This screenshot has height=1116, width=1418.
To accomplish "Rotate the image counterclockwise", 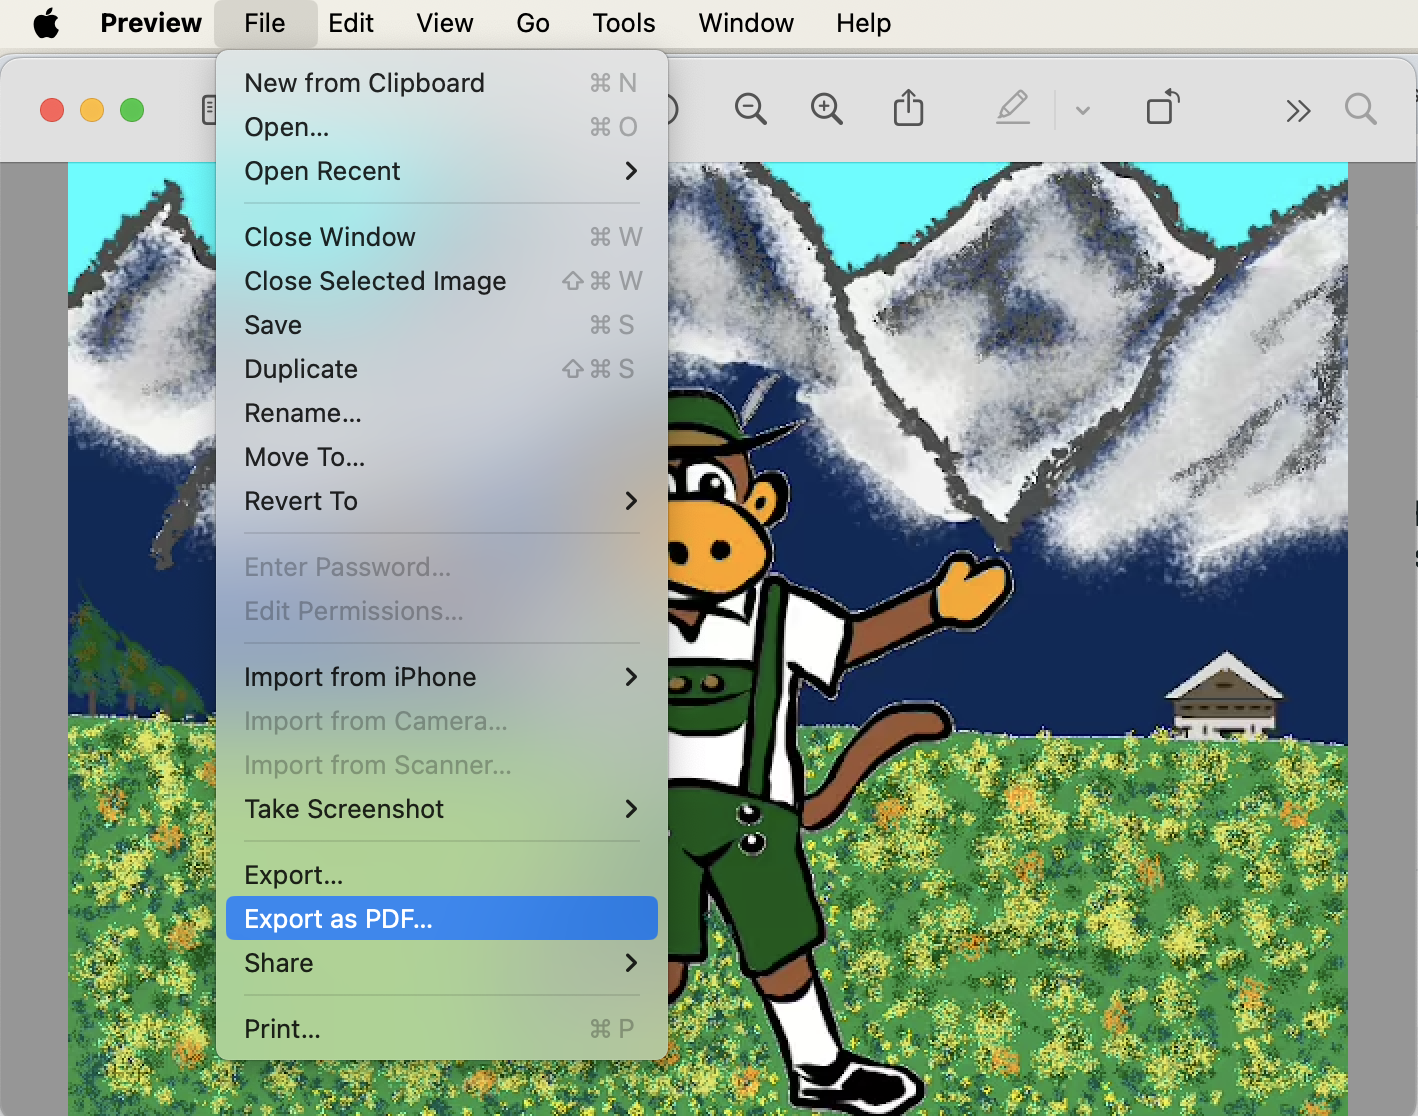I will (1161, 108).
